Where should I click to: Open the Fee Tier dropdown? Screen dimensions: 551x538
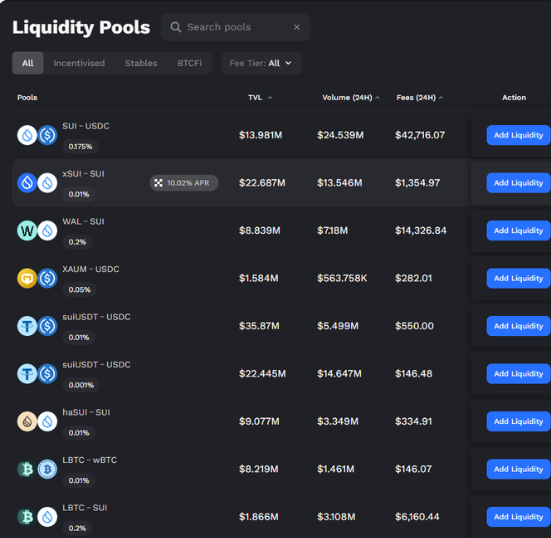pyautogui.click(x=262, y=63)
